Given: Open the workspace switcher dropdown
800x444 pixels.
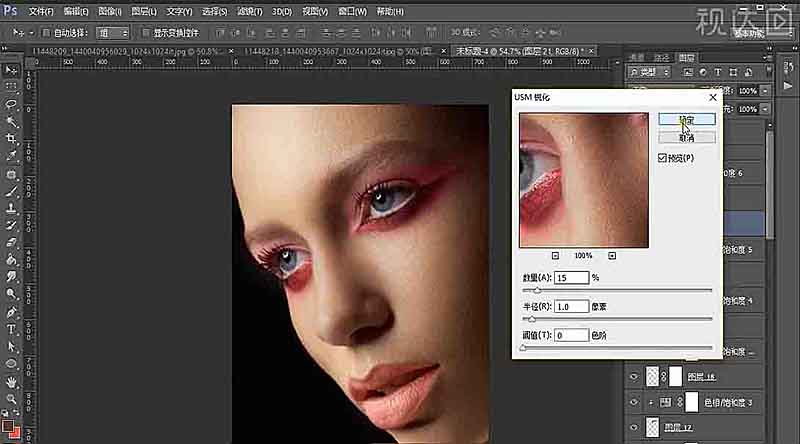Looking at the screenshot, I should tap(763, 33).
